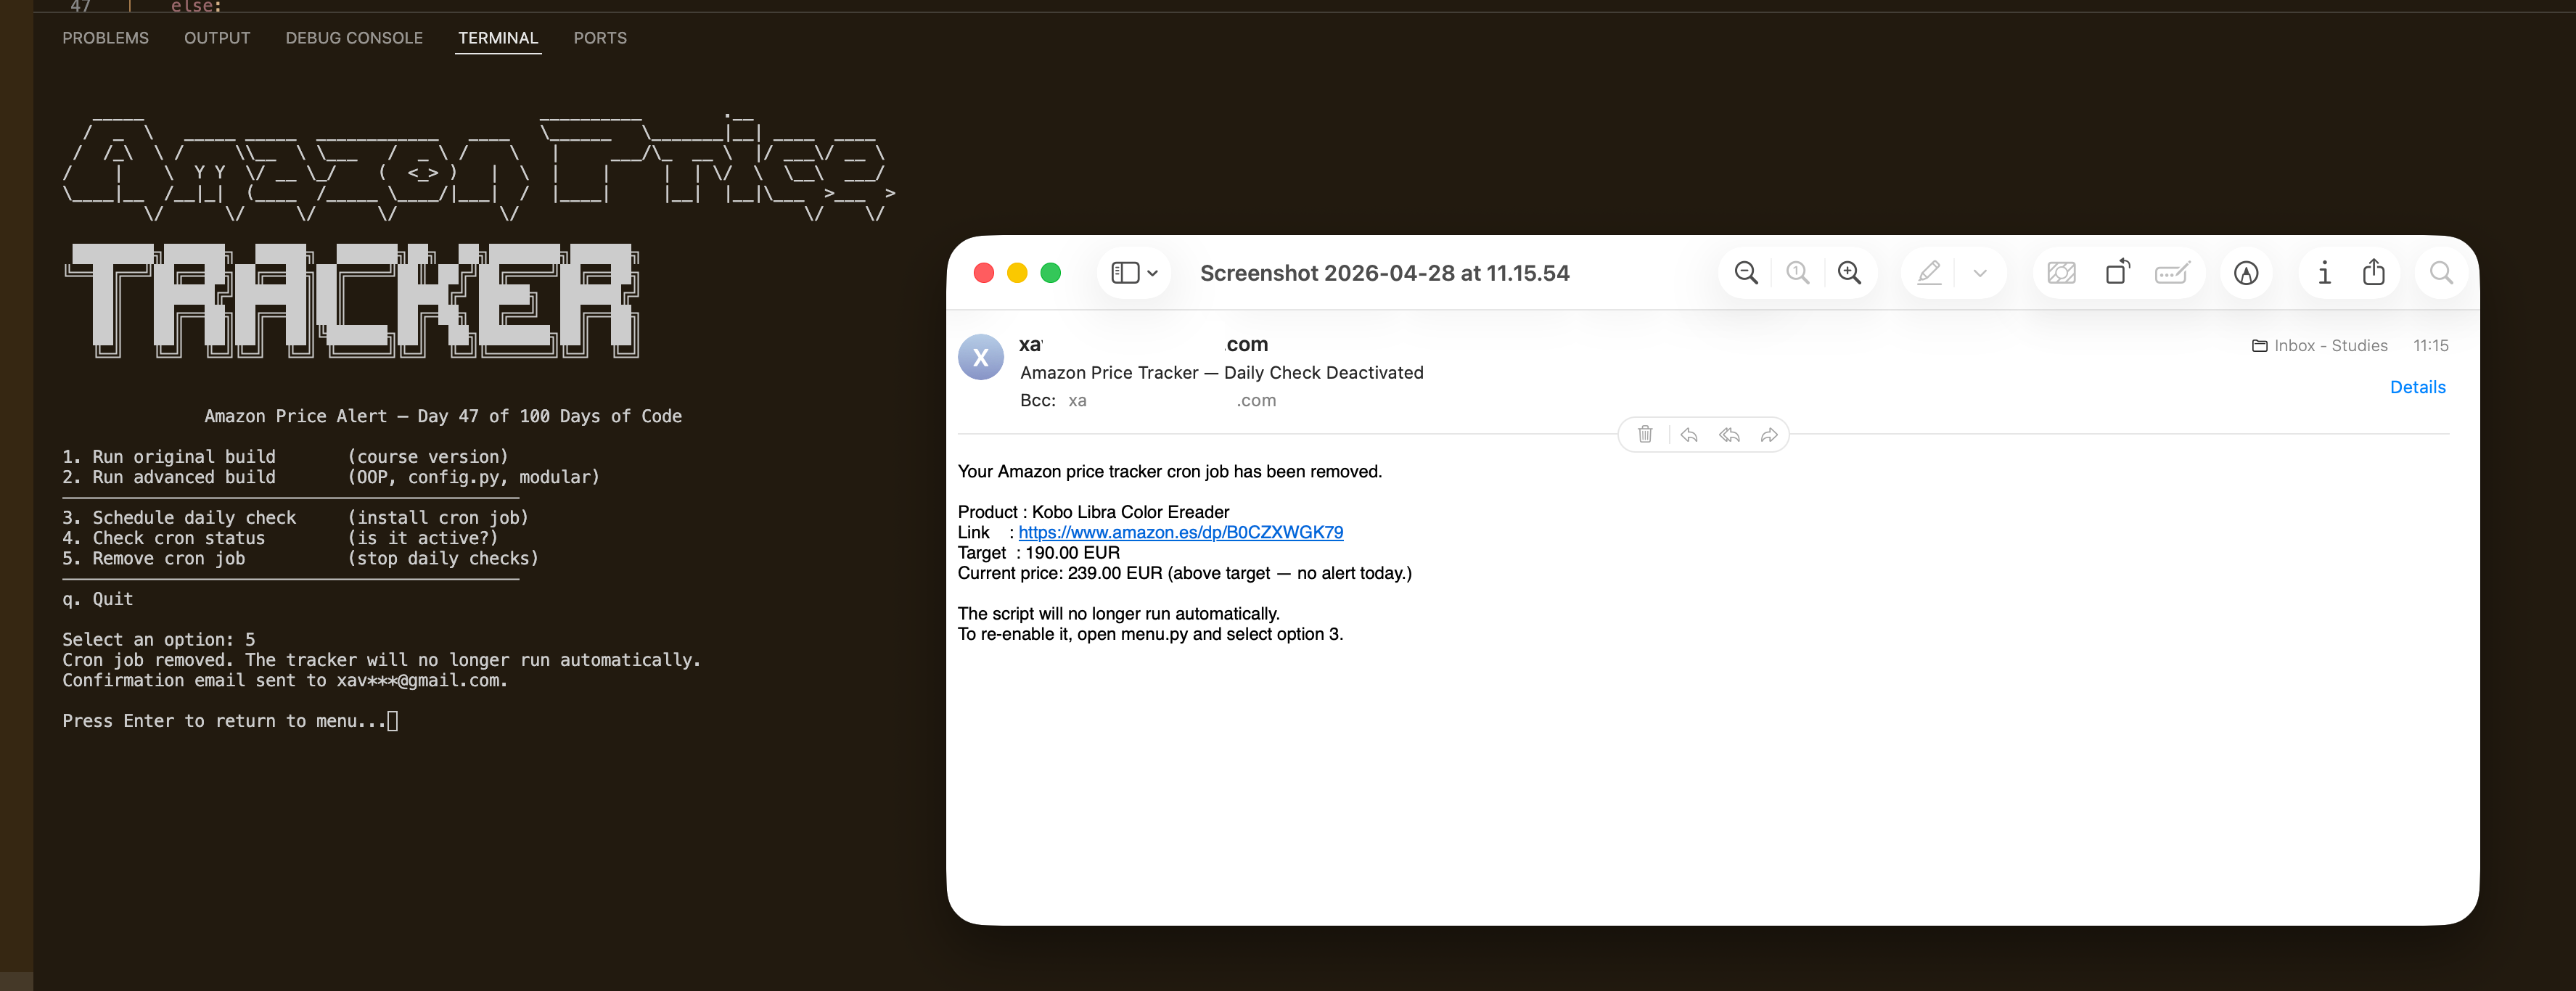Open the Inspector info icon
2576x991 pixels.
[x=2324, y=273]
